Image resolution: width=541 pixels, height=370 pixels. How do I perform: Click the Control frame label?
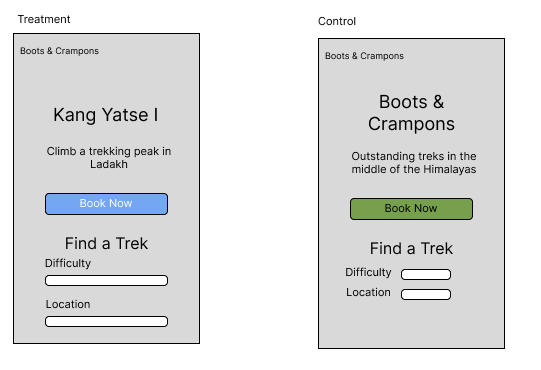(x=337, y=21)
